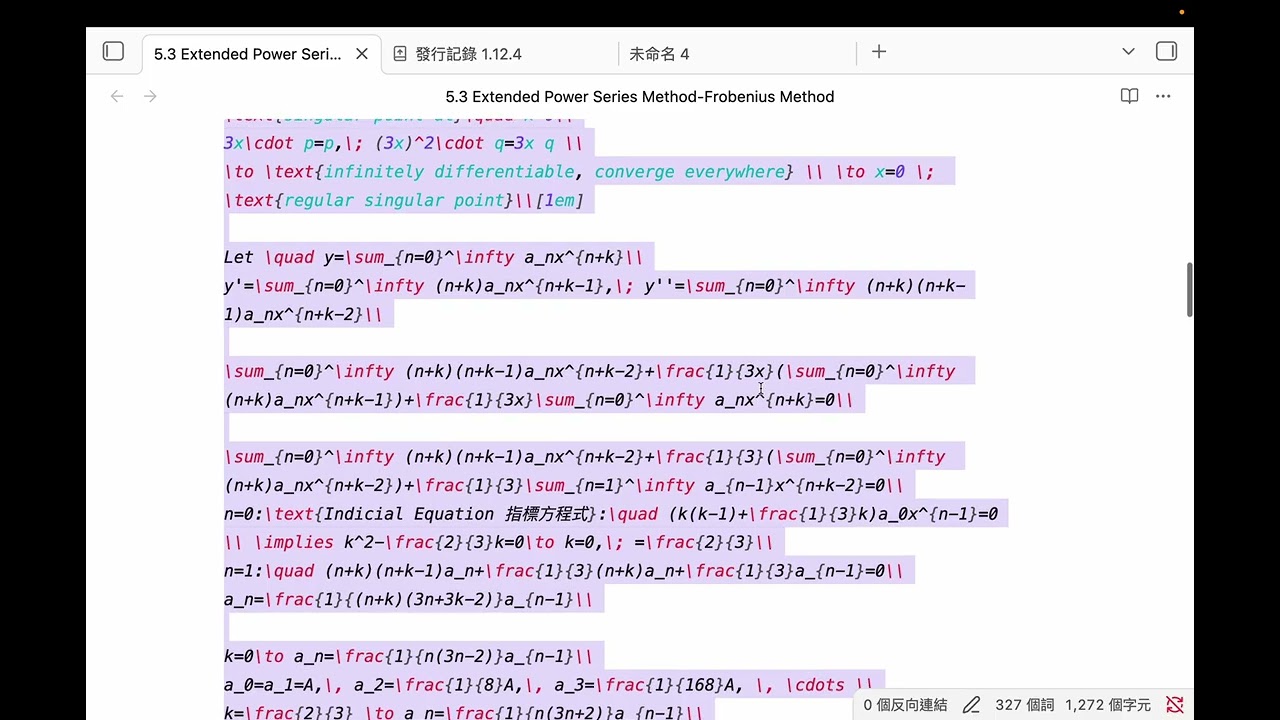
Task: Click the 'regular singular point' text line
Action: tap(403, 200)
